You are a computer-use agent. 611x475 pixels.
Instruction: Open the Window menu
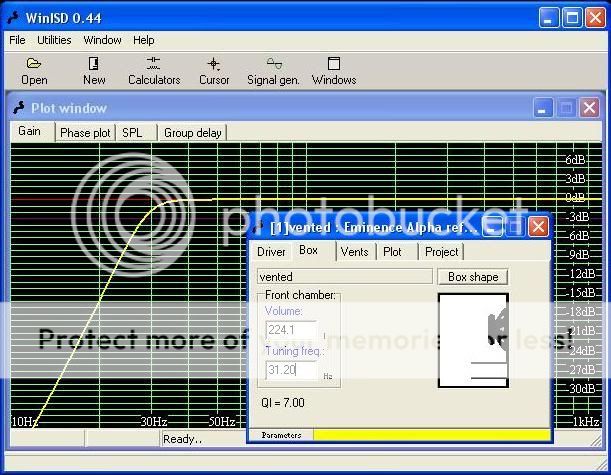102,40
